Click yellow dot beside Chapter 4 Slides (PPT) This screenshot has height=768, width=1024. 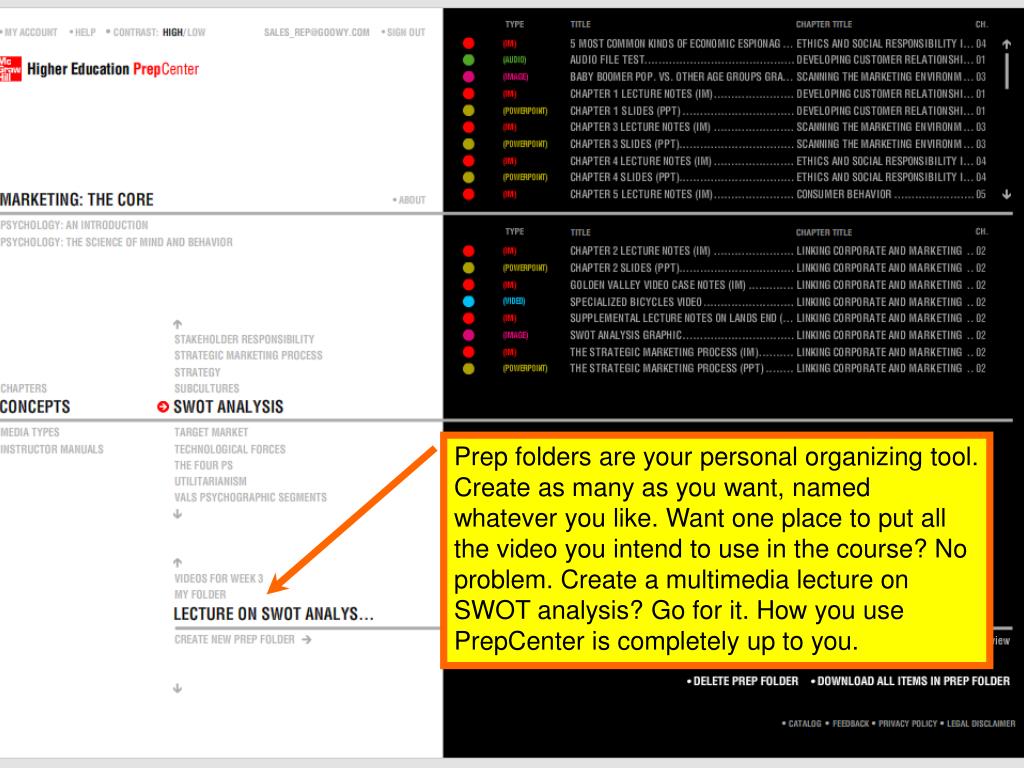click(x=468, y=177)
